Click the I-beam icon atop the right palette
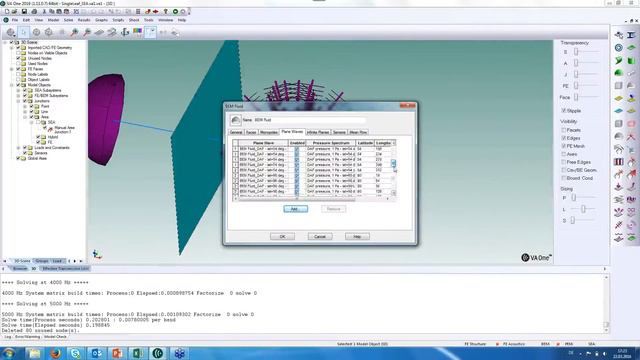Image resolution: width=640 pixels, height=360 pixels. point(631,36)
